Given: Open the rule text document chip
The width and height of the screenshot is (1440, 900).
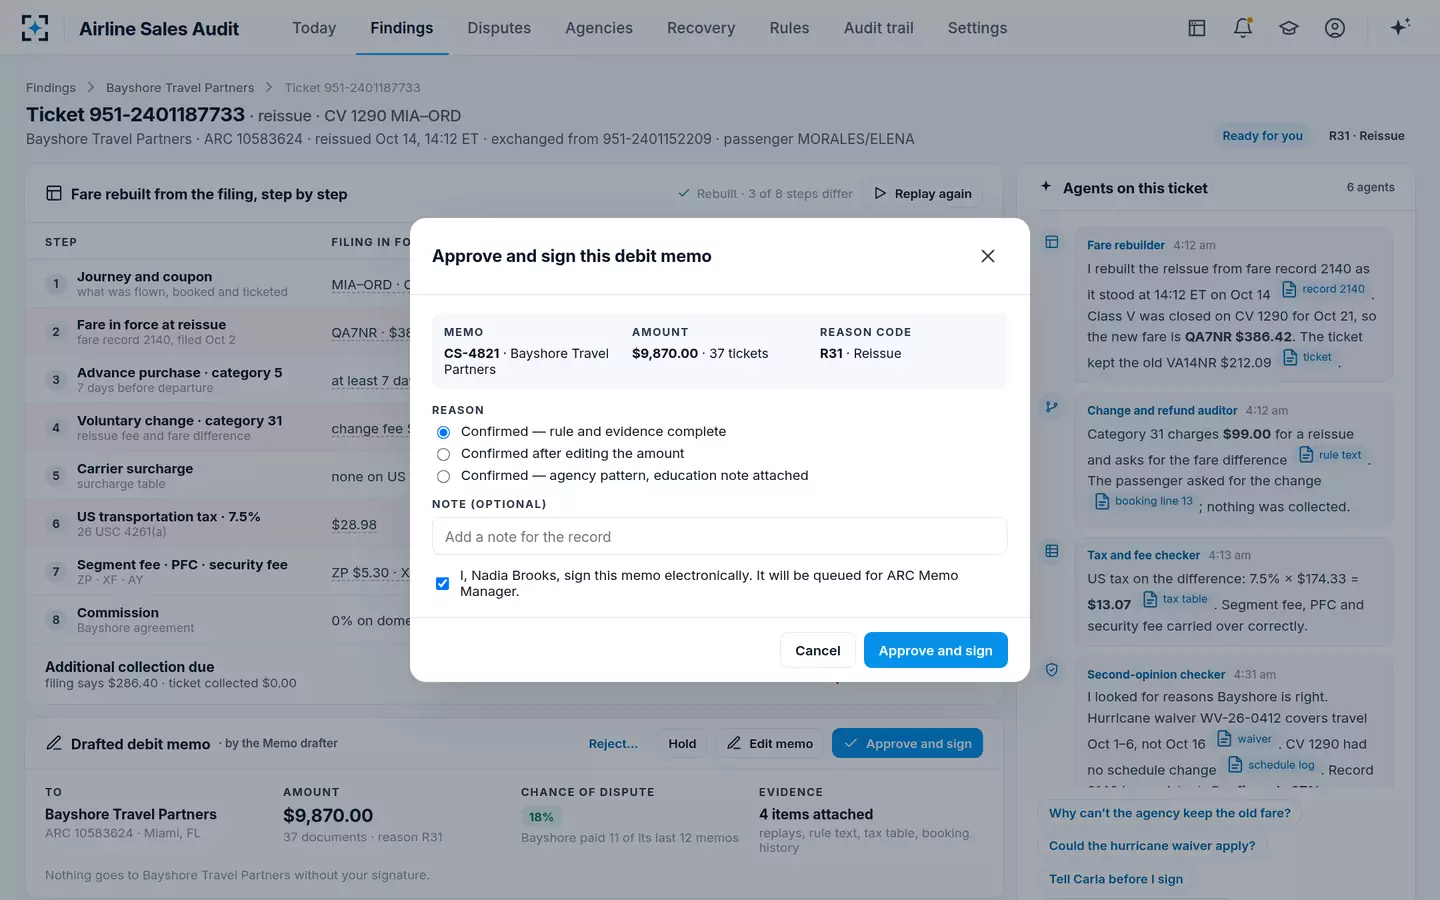Looking at the screenshot, I should pos(1331,455).
